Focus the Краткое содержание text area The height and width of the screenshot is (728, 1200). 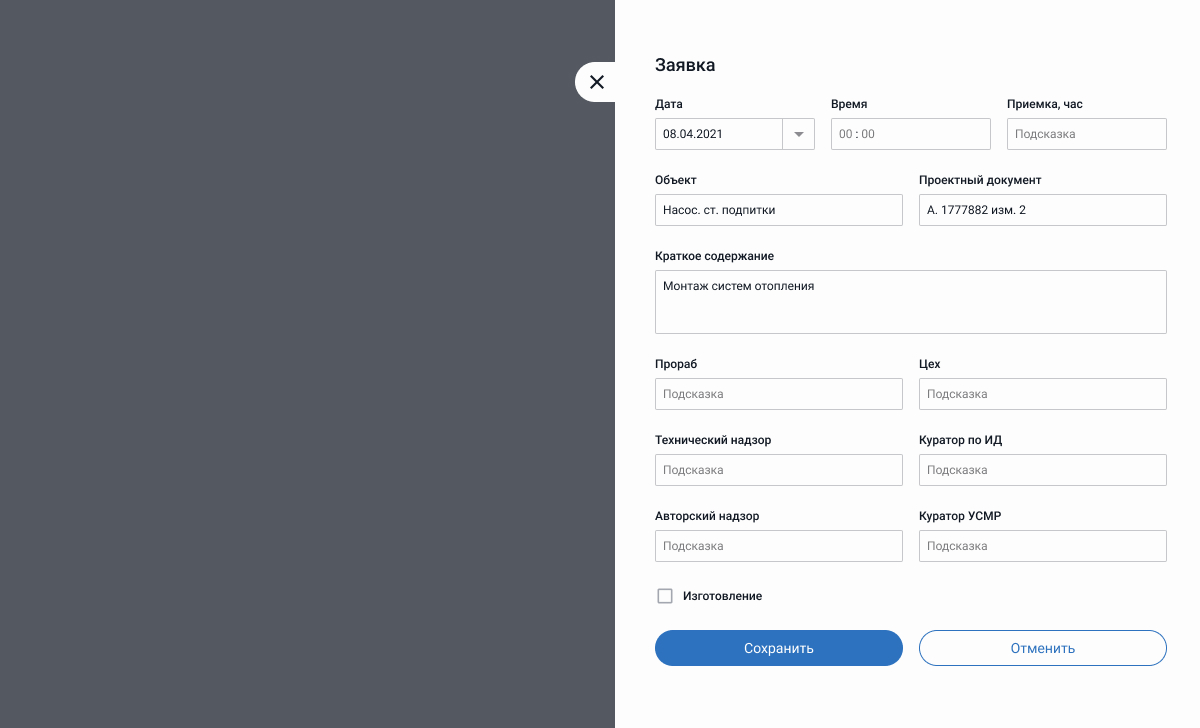point(910,302)
